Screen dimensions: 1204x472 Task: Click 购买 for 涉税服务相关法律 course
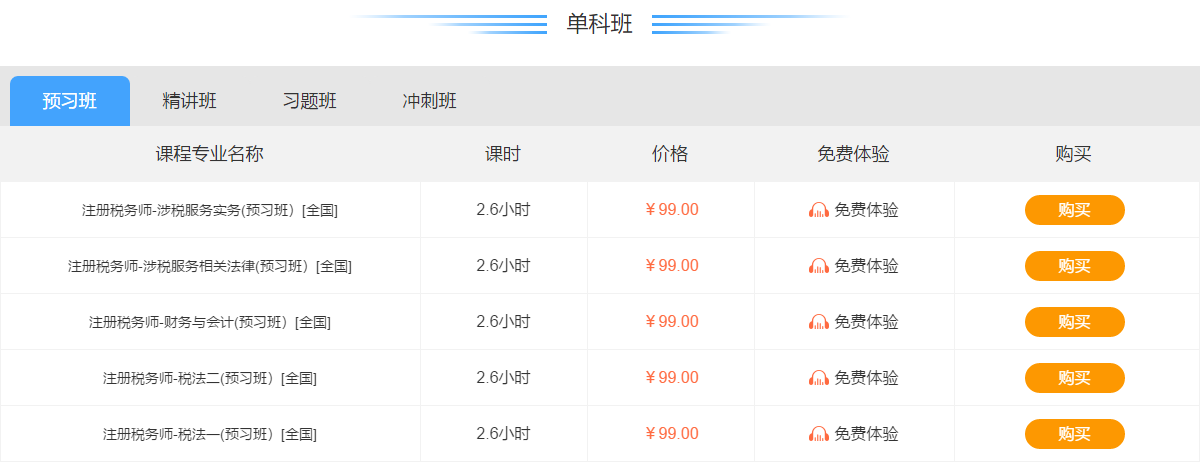click(1075, 266)
